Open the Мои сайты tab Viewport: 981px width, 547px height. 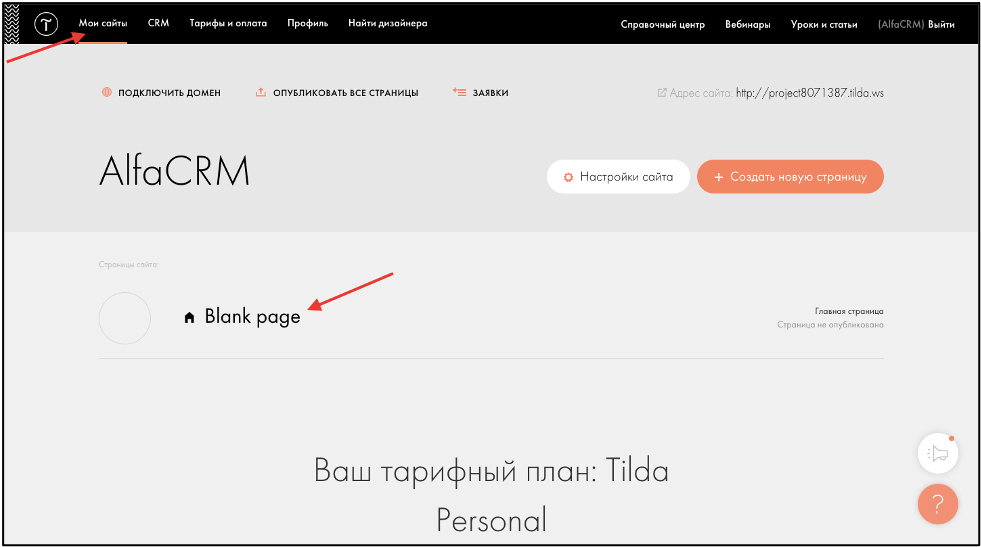click(103, 23)
